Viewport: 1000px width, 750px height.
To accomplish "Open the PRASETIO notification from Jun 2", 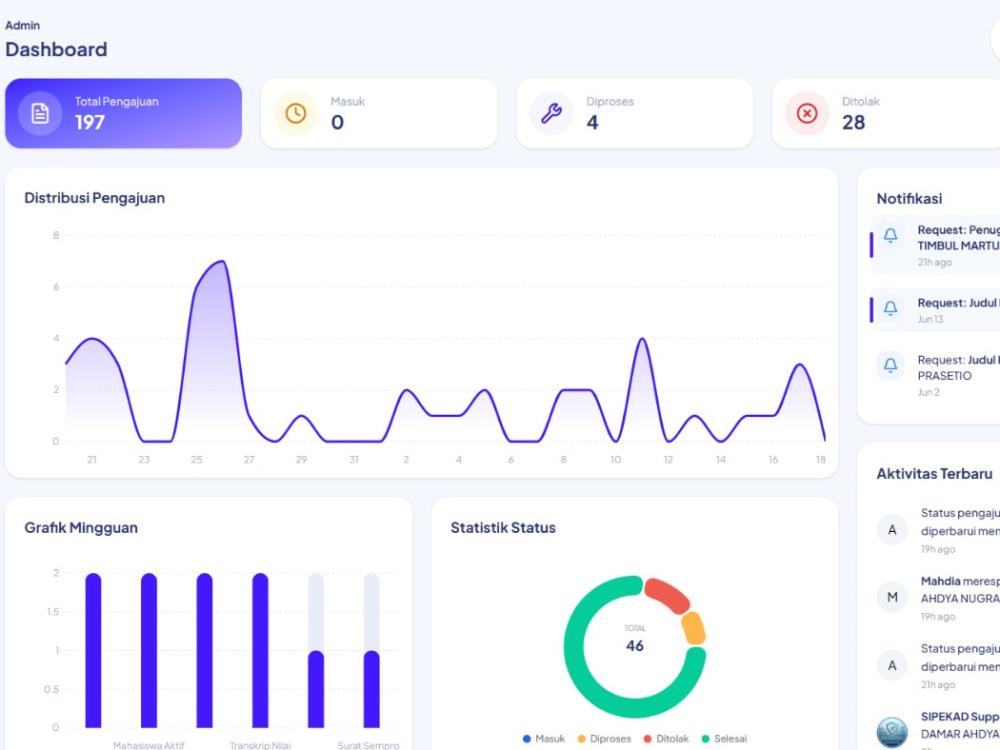I will [x=935, y=375].
